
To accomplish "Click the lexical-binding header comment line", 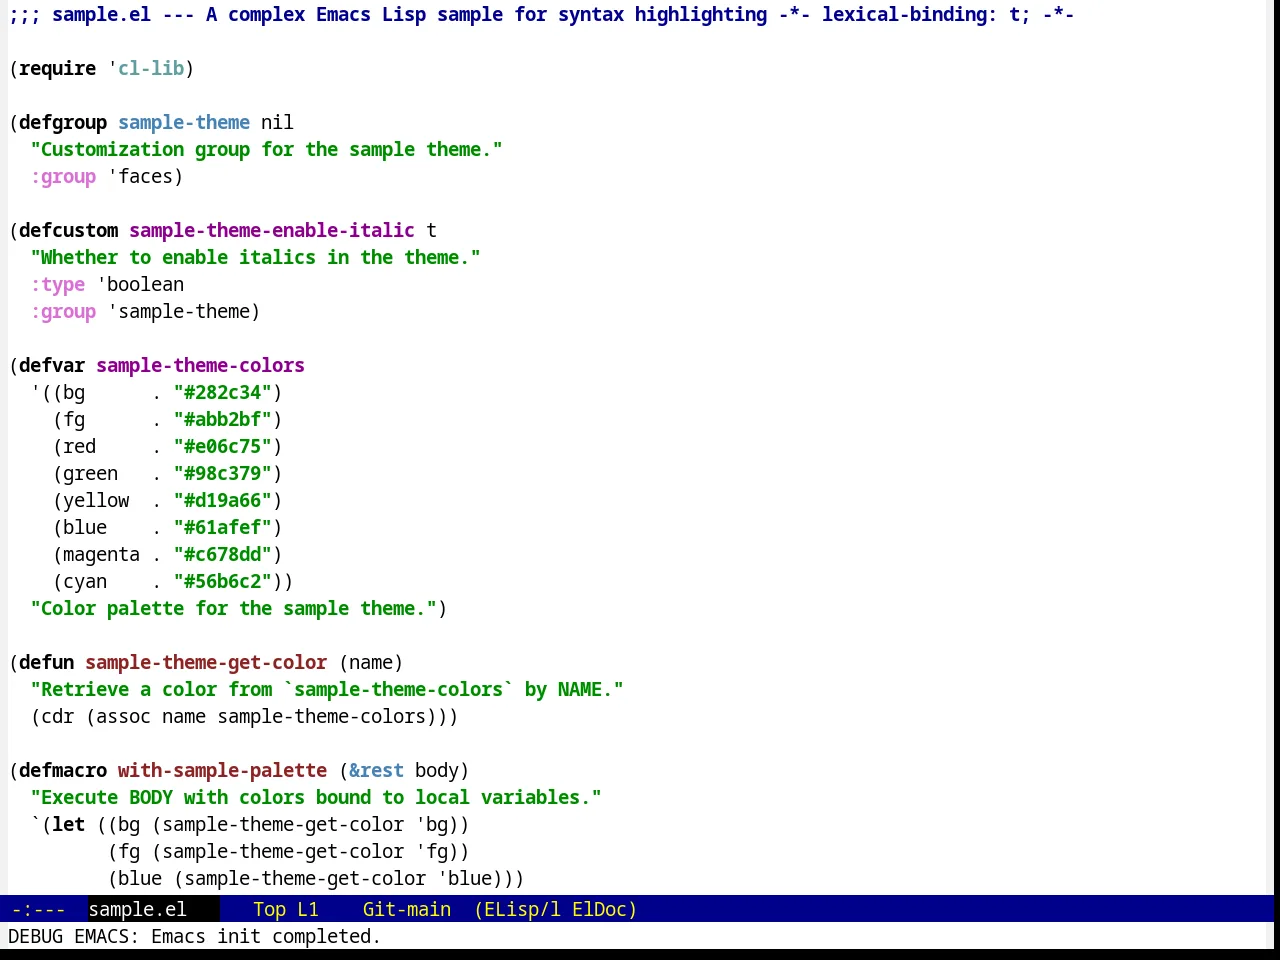I will point(541,14).
